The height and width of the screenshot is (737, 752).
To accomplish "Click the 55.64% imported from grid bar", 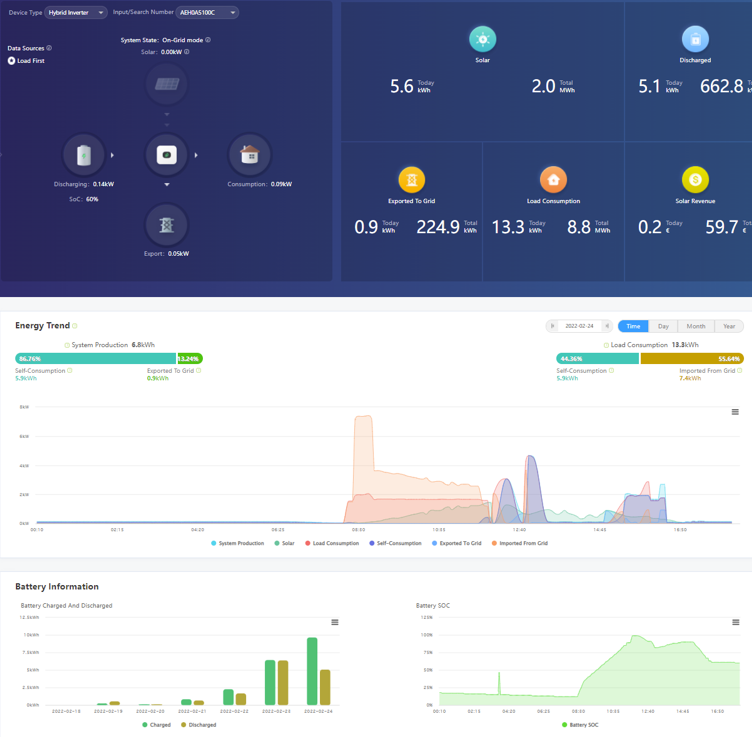I will click(x=692, y=358).
